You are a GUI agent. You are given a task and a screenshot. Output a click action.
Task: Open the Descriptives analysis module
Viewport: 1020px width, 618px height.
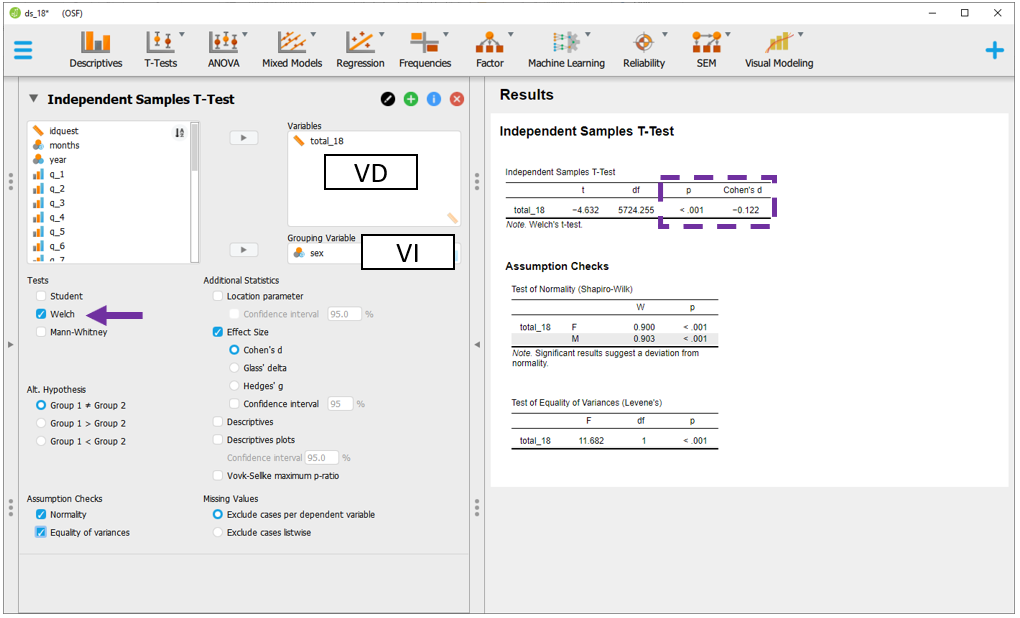pos(96,49)
